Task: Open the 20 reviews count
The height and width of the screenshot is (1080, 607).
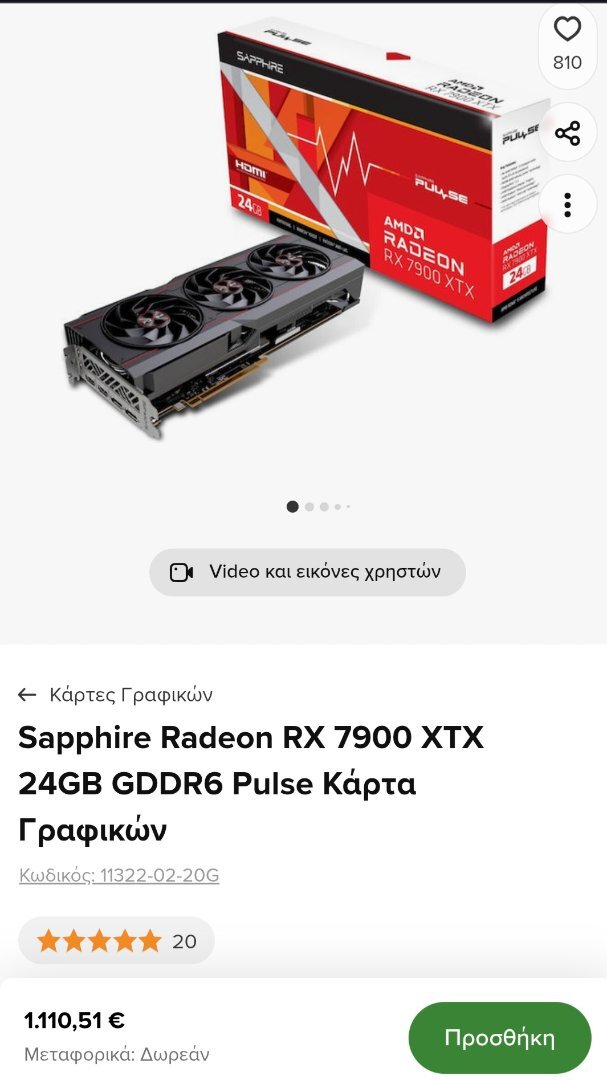Action: click(x=184, y=942)
